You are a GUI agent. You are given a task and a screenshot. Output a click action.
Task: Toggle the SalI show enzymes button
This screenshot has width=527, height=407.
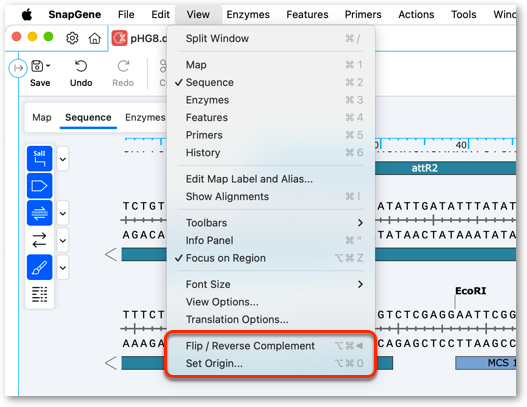click(x=40, y=159)
